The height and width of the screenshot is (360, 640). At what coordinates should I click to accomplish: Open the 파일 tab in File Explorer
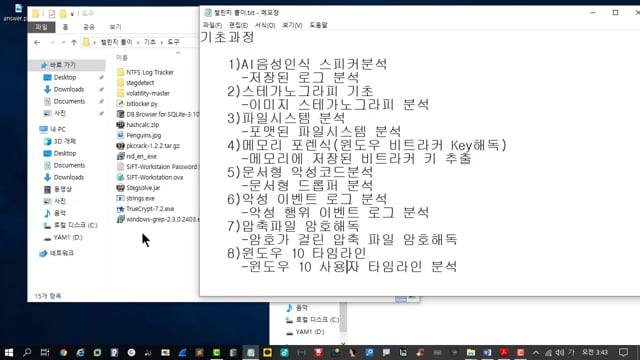pos(42,27)
